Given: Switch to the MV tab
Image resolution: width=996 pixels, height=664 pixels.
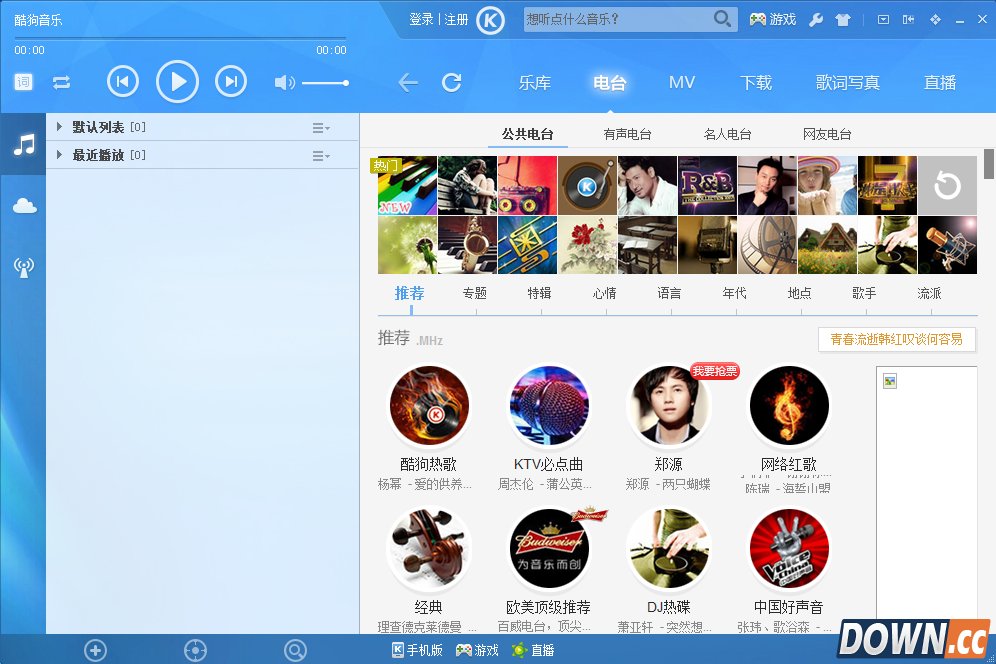Looking at the screenshot, I should pos(682,83).
